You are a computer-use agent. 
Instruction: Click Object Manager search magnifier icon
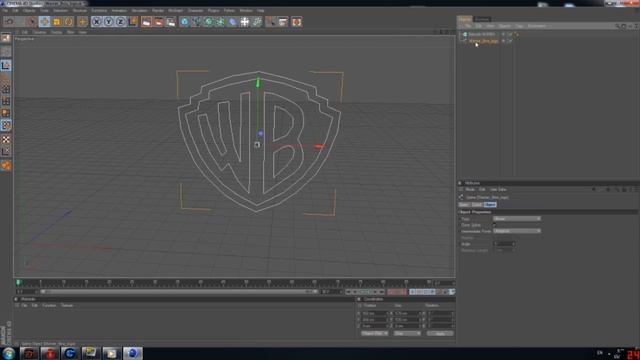[617, 26]
